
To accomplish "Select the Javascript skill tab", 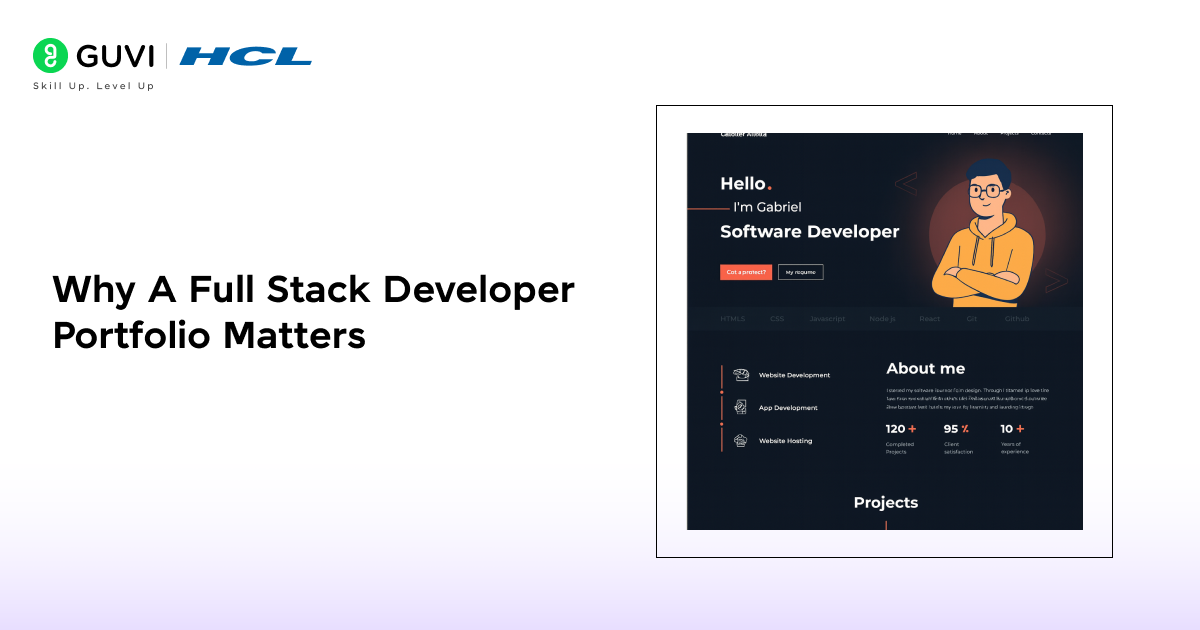I will tap(827, 319).
